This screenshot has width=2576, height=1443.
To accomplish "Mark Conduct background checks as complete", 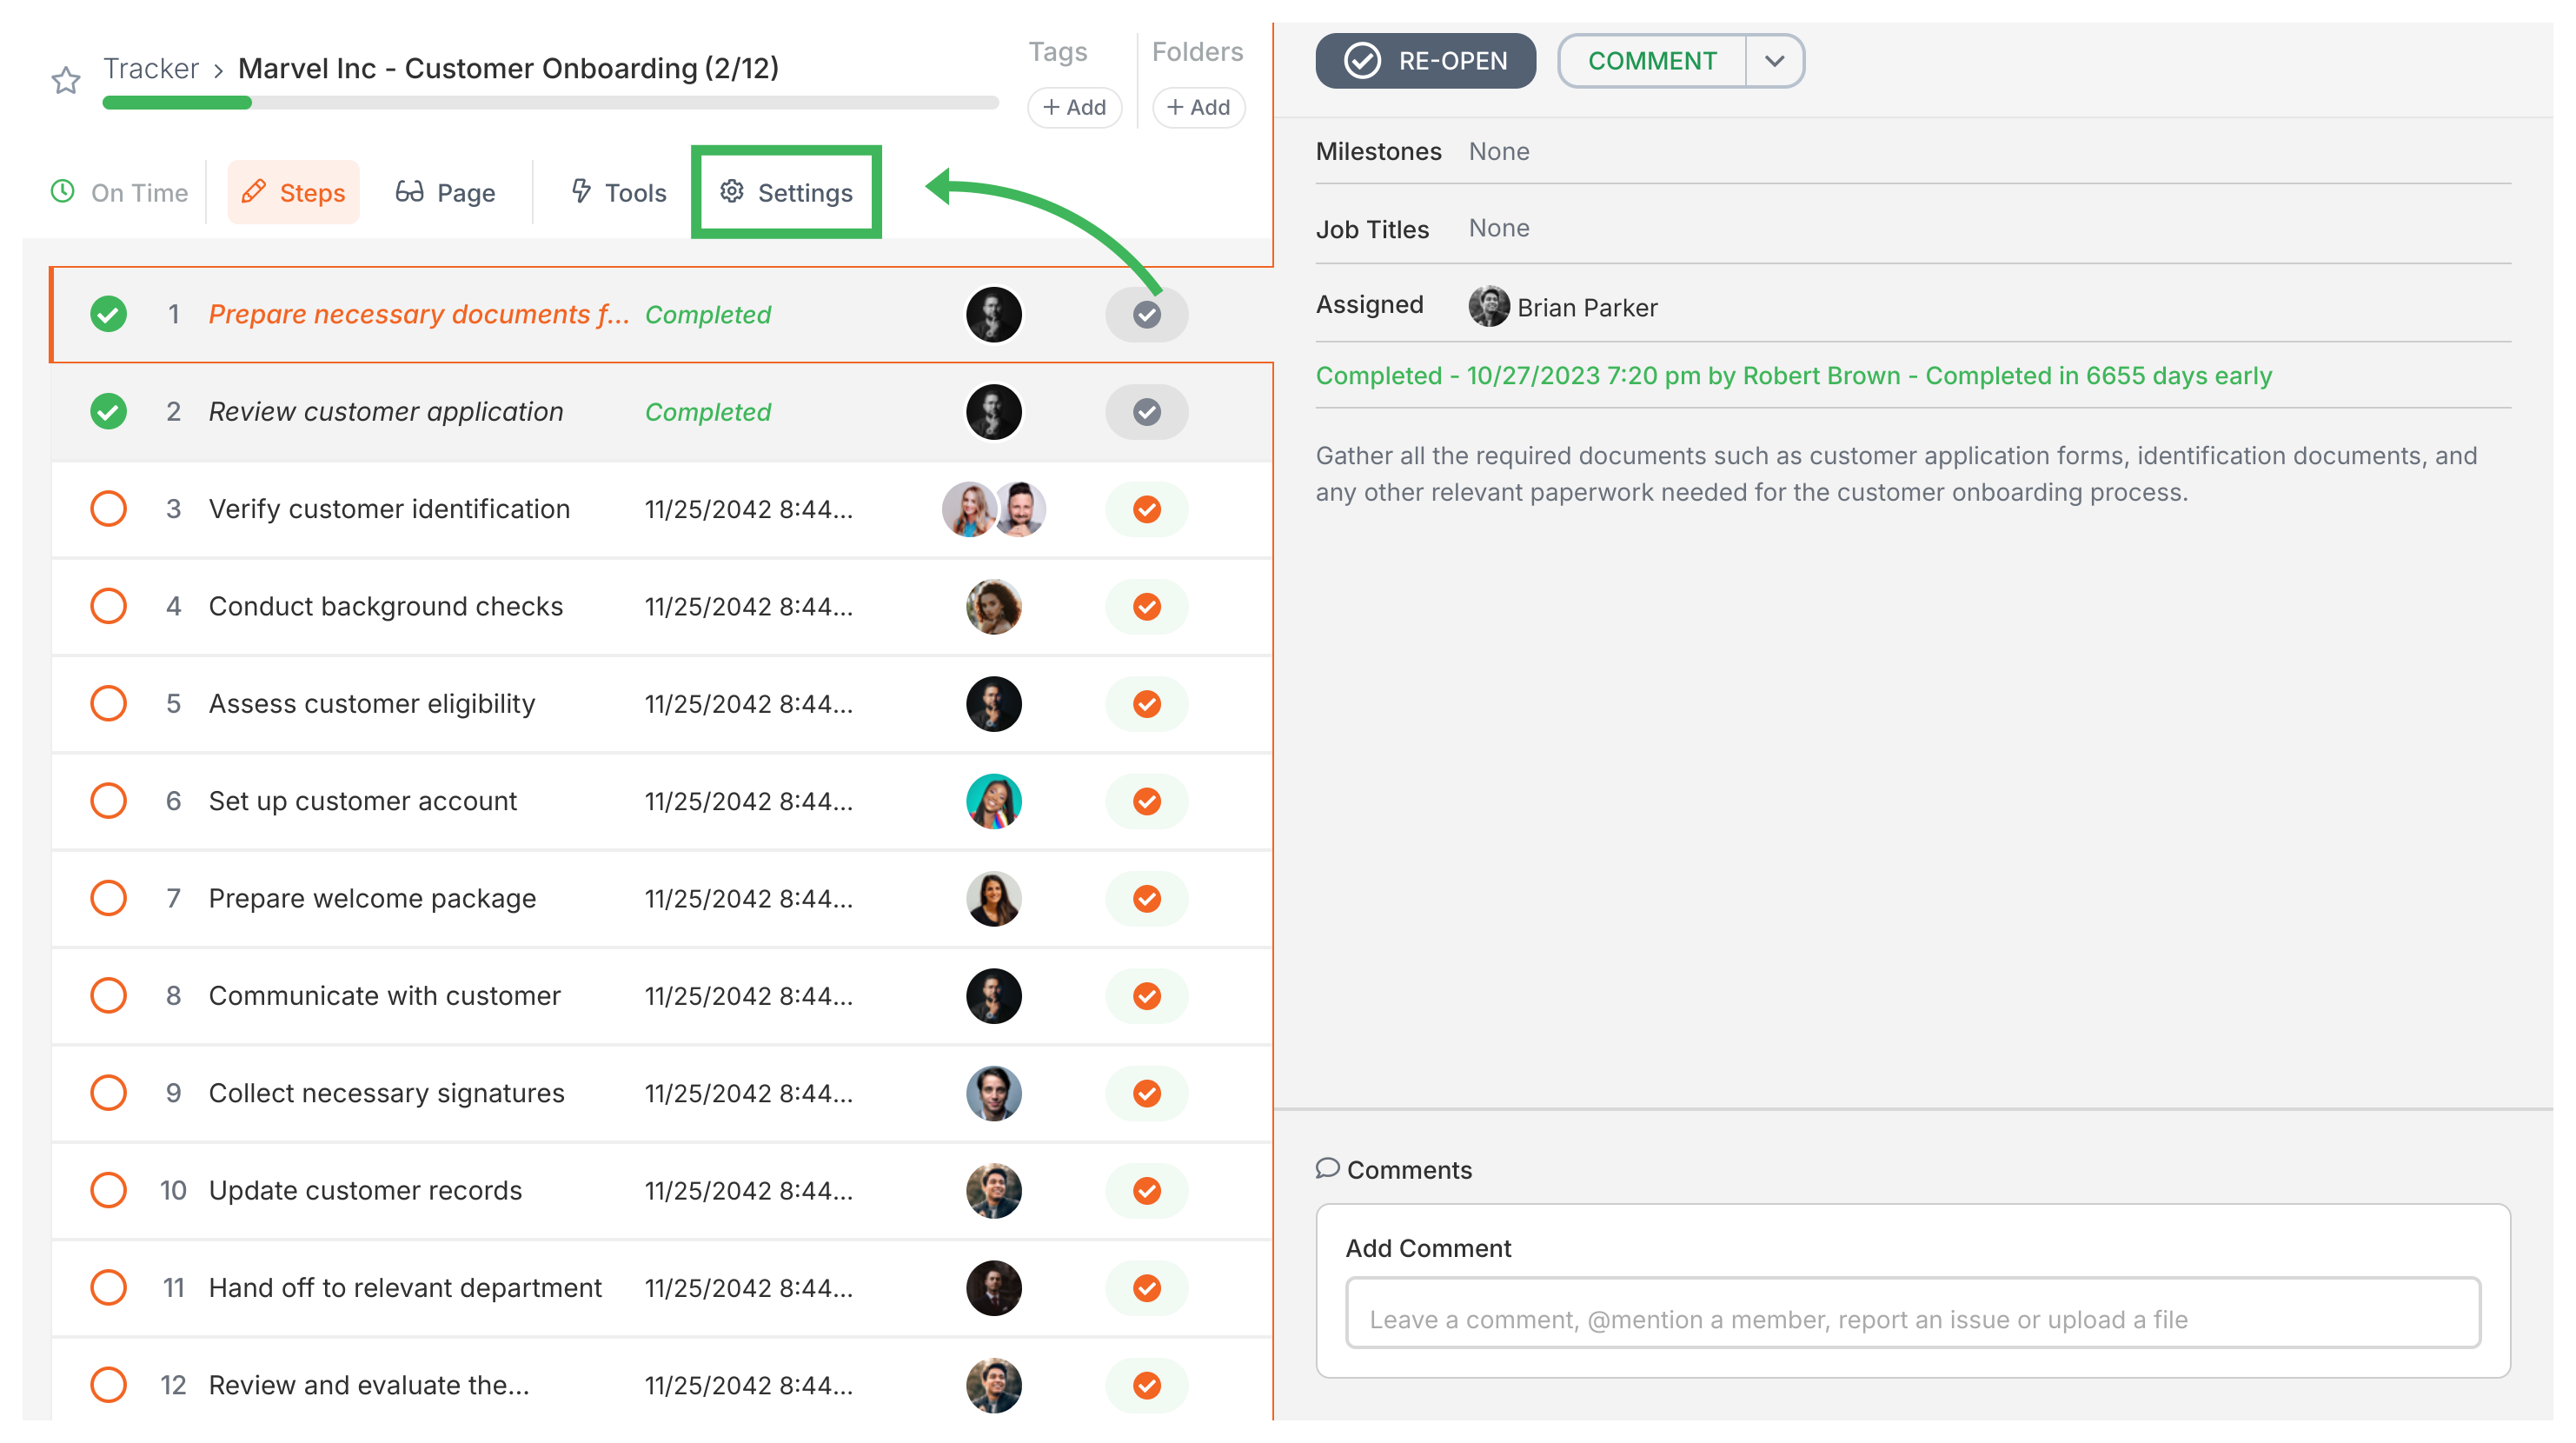I will click(1146, 606).
